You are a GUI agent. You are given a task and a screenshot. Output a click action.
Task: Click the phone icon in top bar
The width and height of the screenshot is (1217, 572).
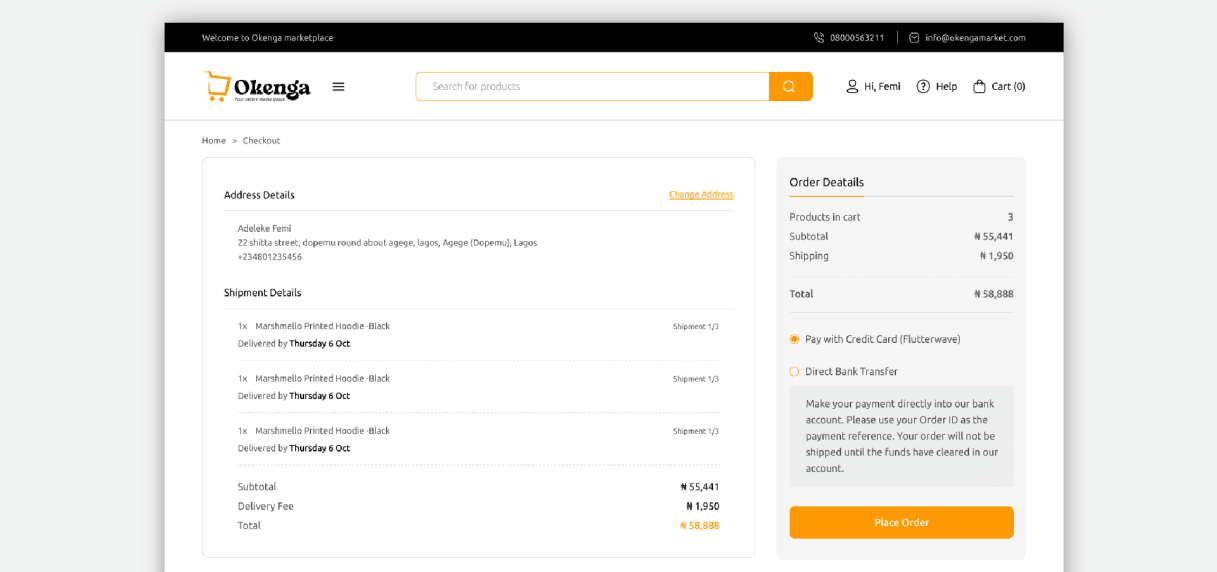pyautogui.click(x=819, y=38)
